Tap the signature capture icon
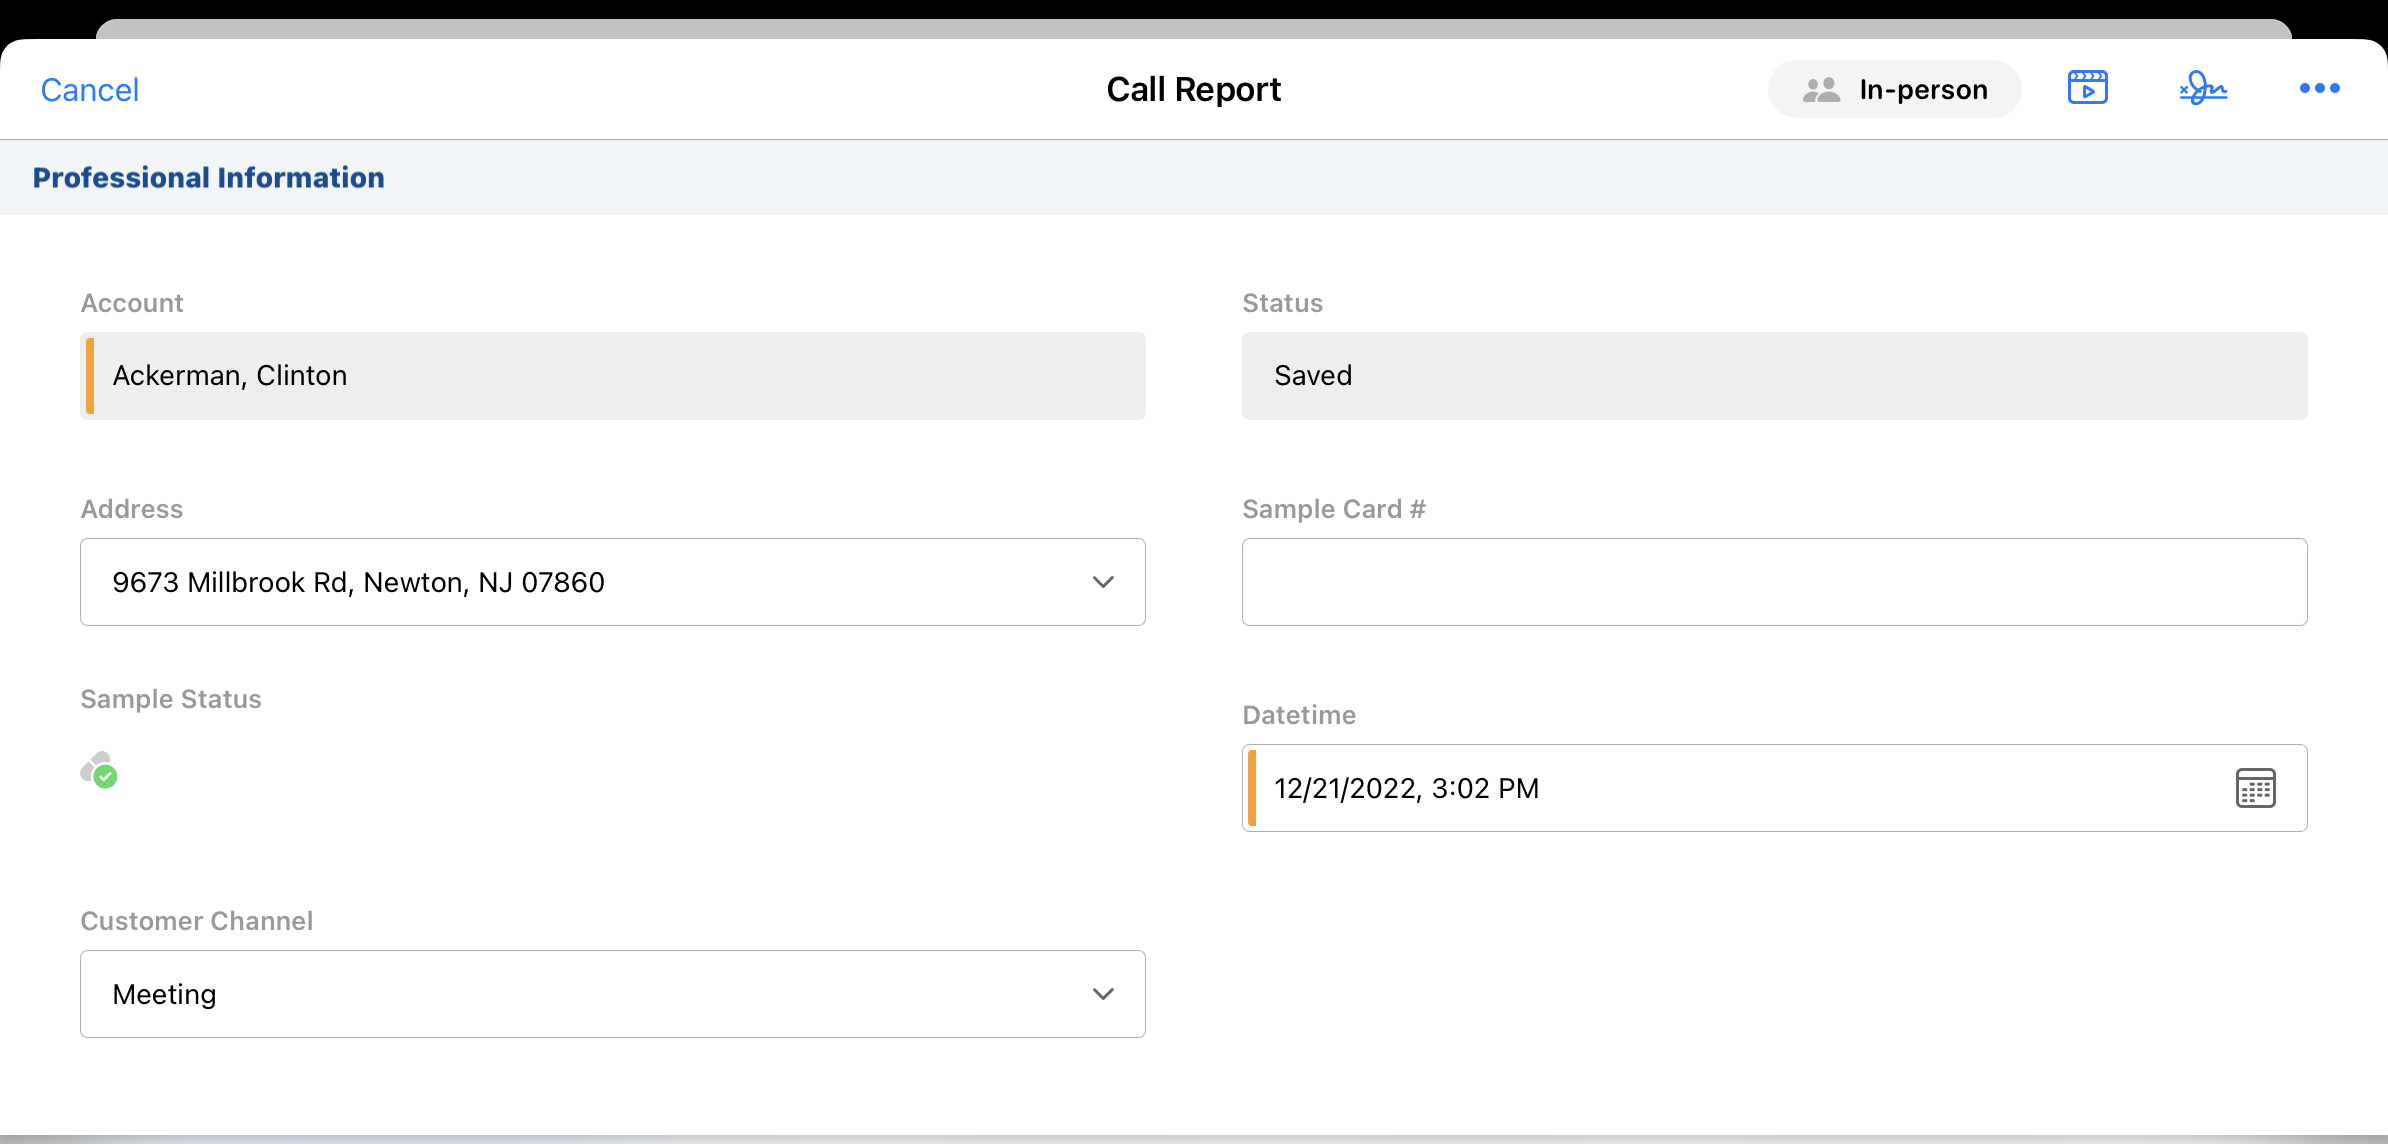Screen dimensions: 2388x1144 [x=2203, y=88]
